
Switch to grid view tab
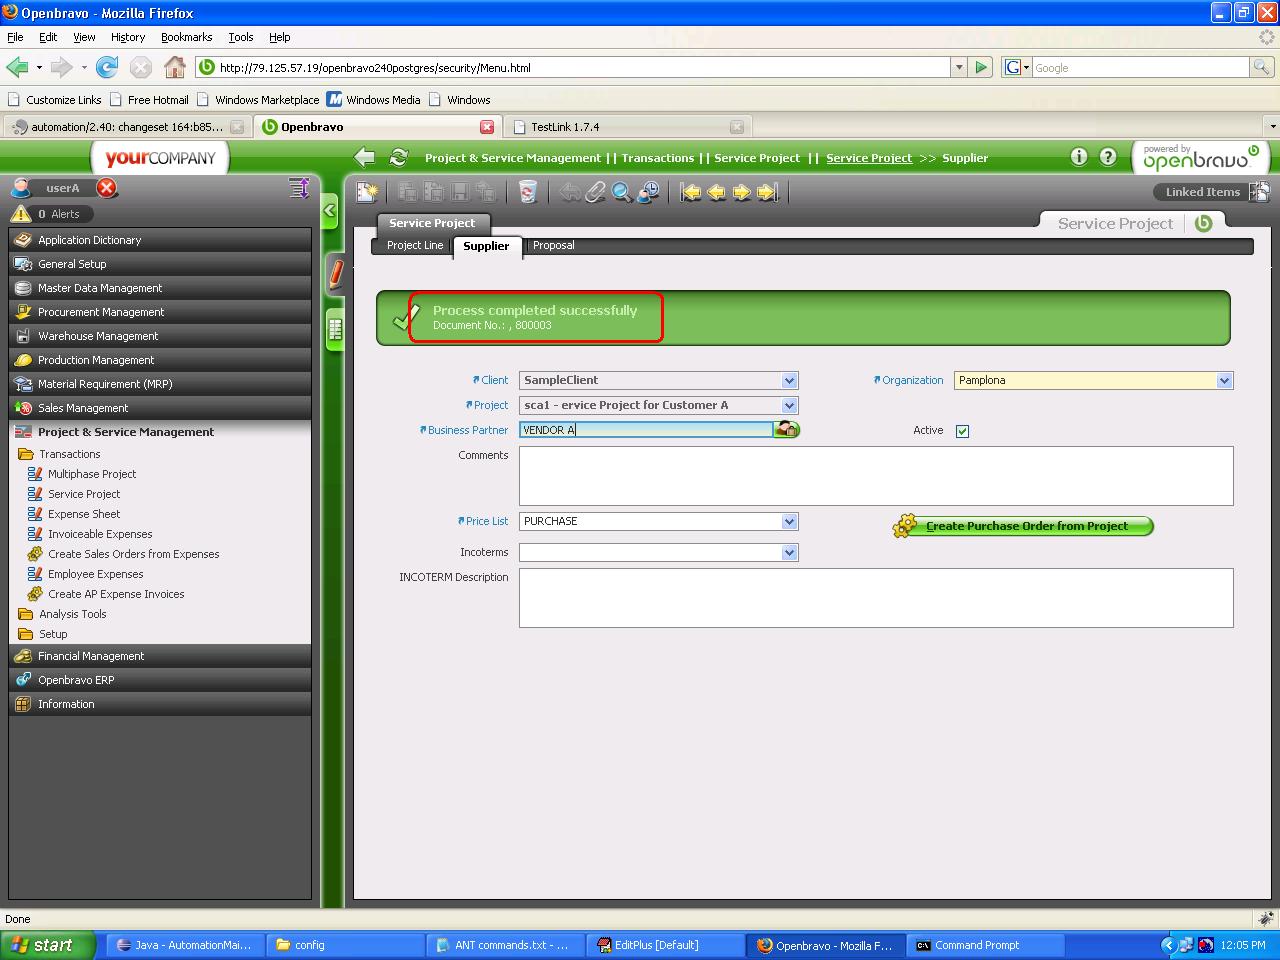click(x=336, y=330)
